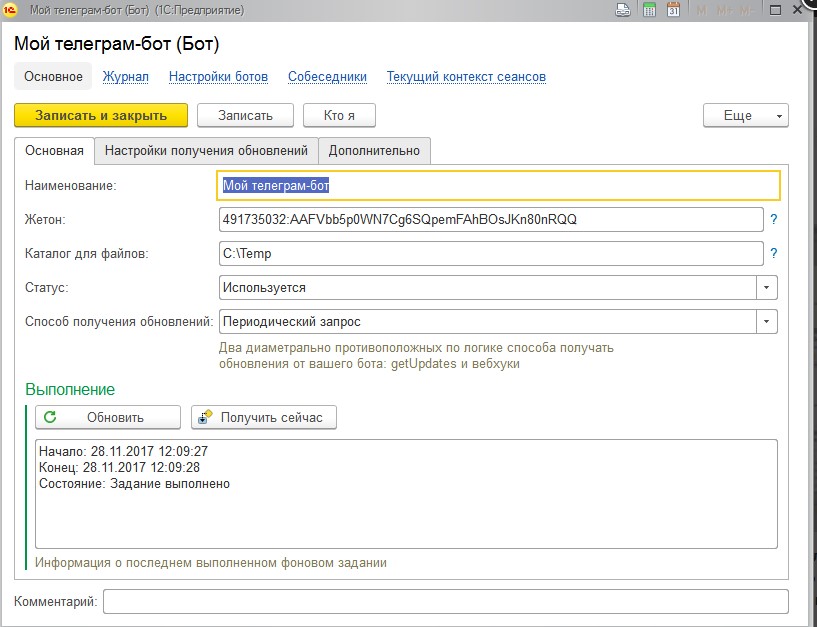The width and height of the screenshot is (817, 627).
Task: Click the Жетон token input field
Action: 490,220
